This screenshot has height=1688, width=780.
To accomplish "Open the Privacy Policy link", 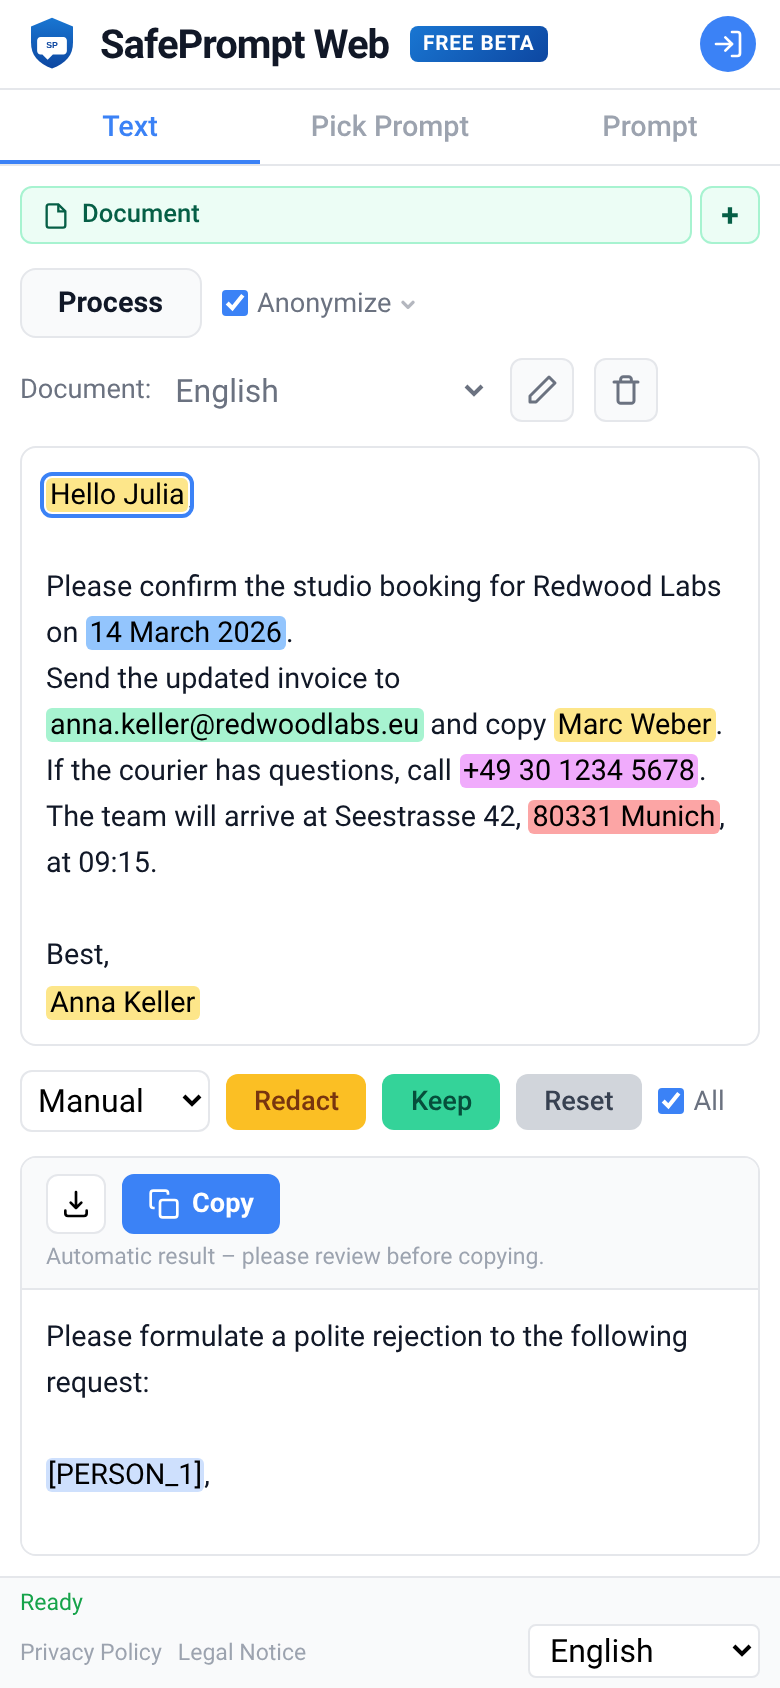I will tap(91, 1652).
